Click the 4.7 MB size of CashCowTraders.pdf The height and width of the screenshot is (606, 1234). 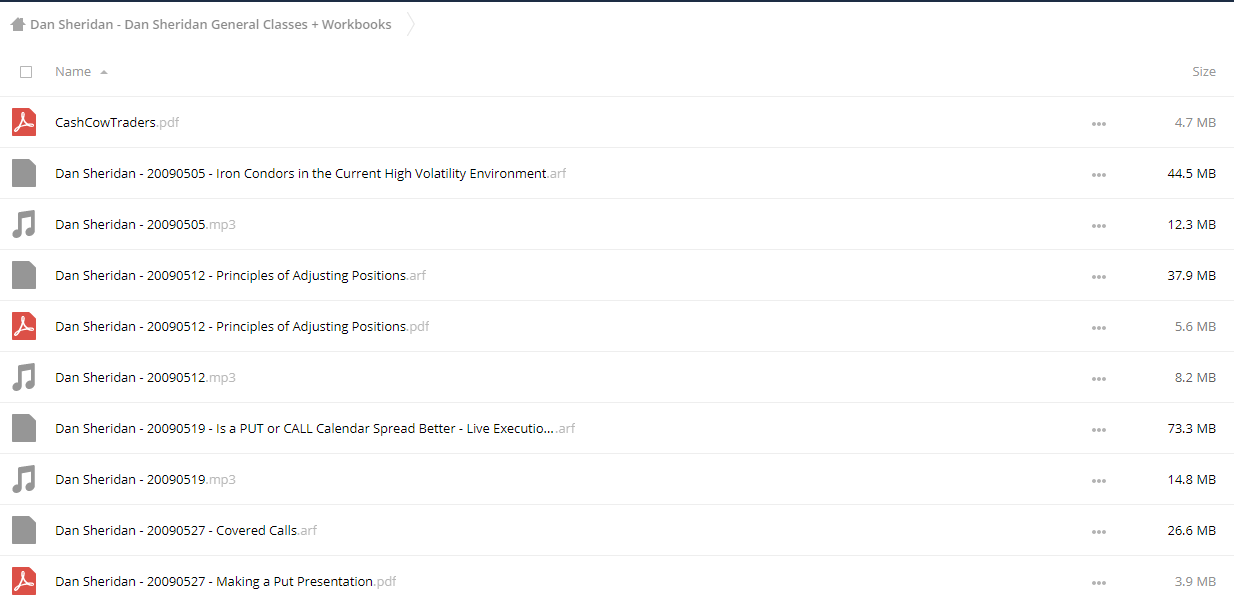tap(1195, 123)
